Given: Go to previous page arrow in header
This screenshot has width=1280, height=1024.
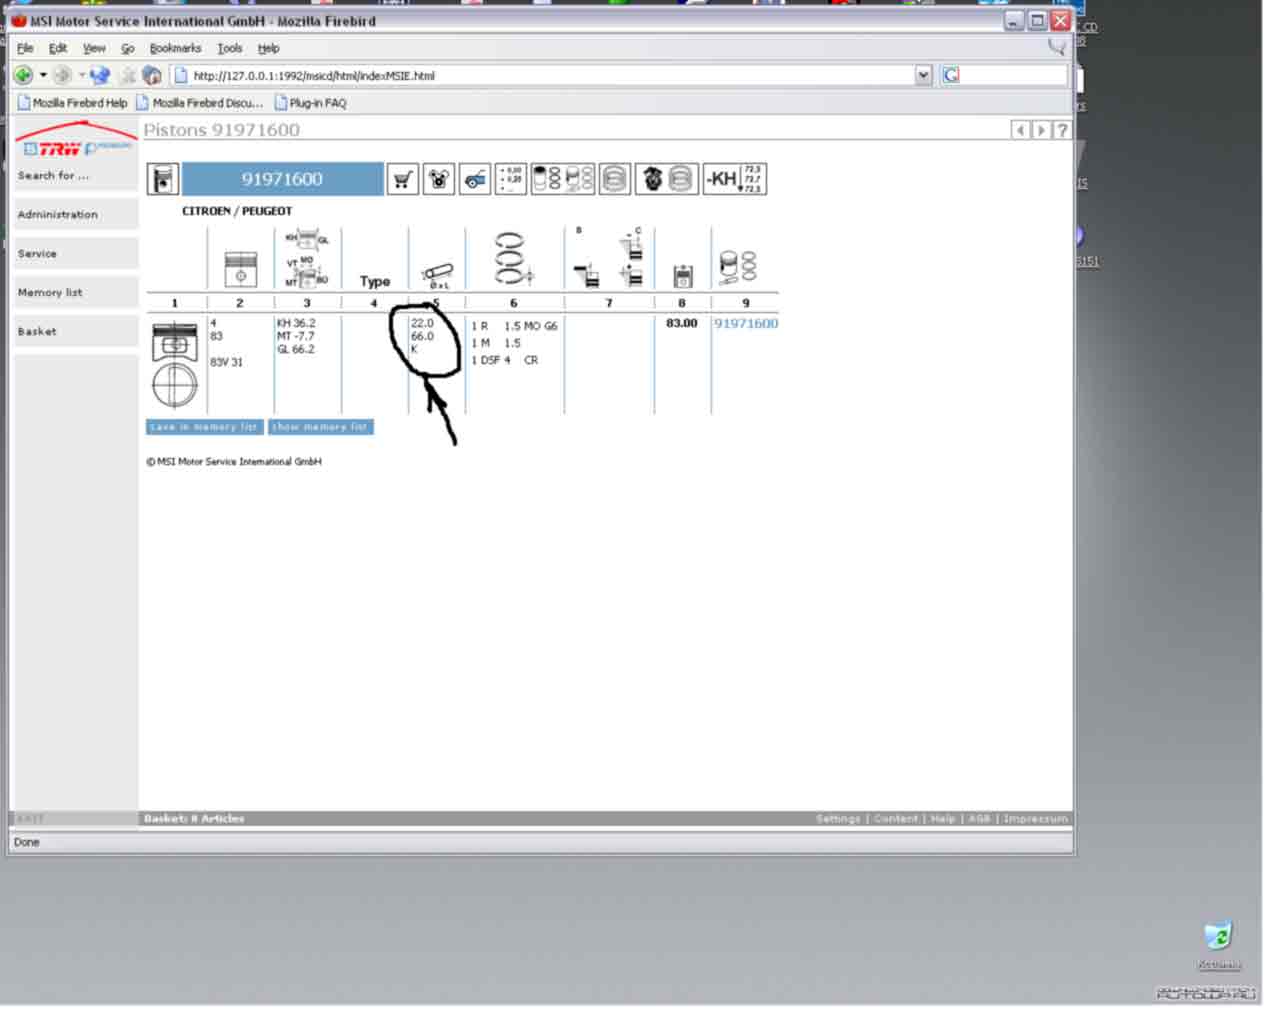Looking at the screenshot, I should 1020,130.
